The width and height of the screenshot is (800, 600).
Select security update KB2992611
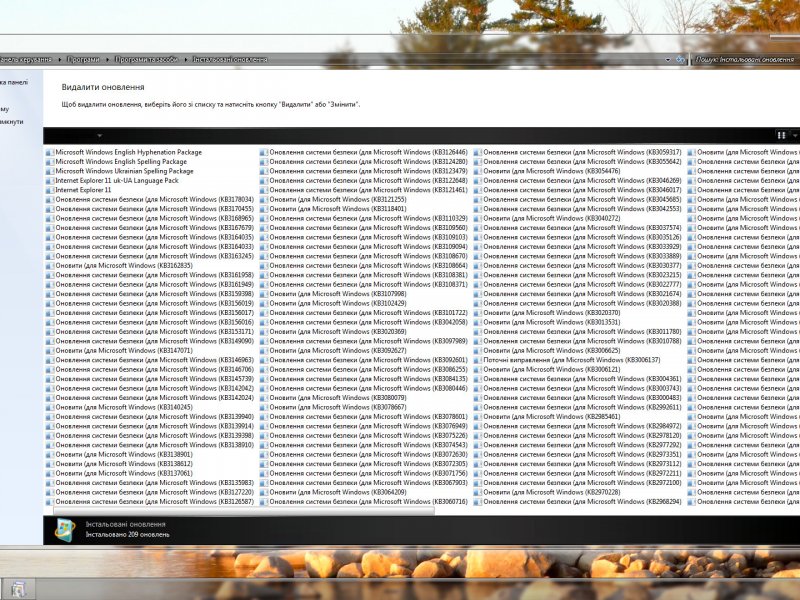coord(582,407)
